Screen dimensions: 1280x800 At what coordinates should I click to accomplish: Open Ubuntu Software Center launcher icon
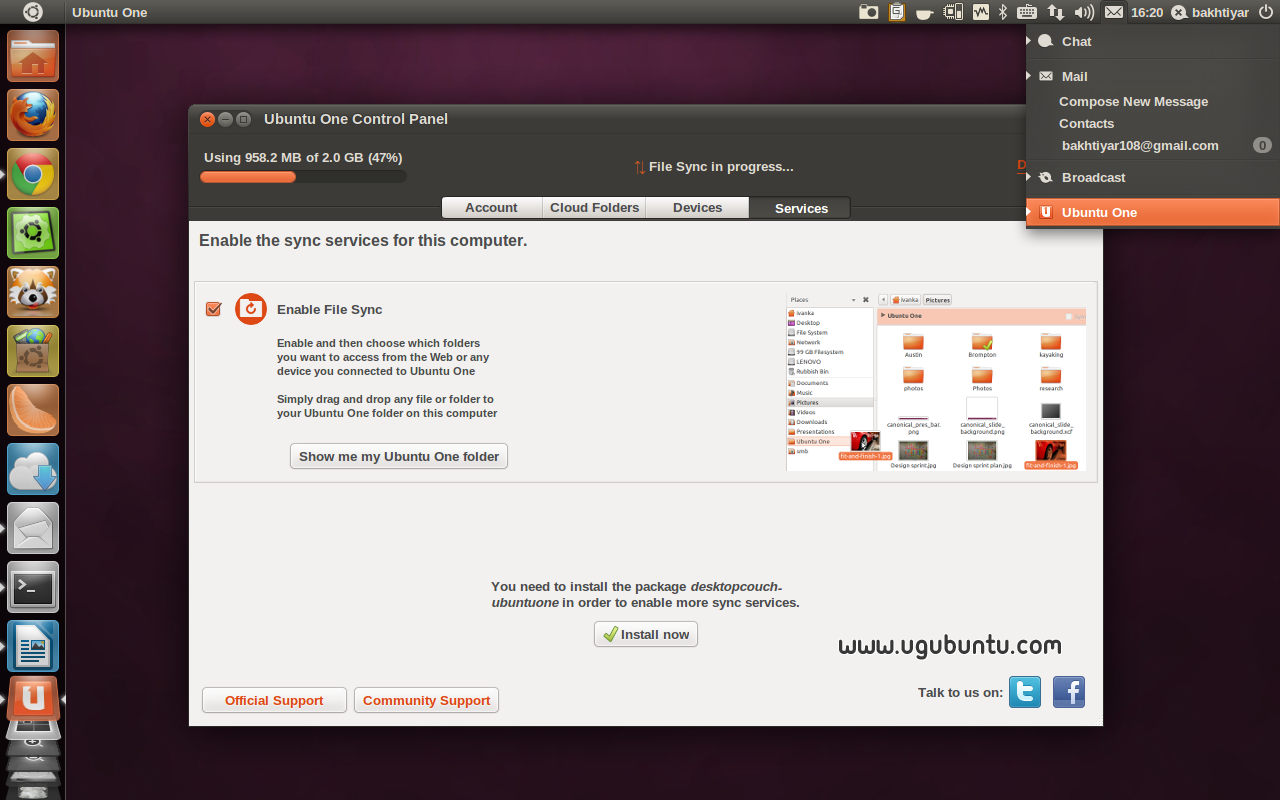[x=33, y=351]
